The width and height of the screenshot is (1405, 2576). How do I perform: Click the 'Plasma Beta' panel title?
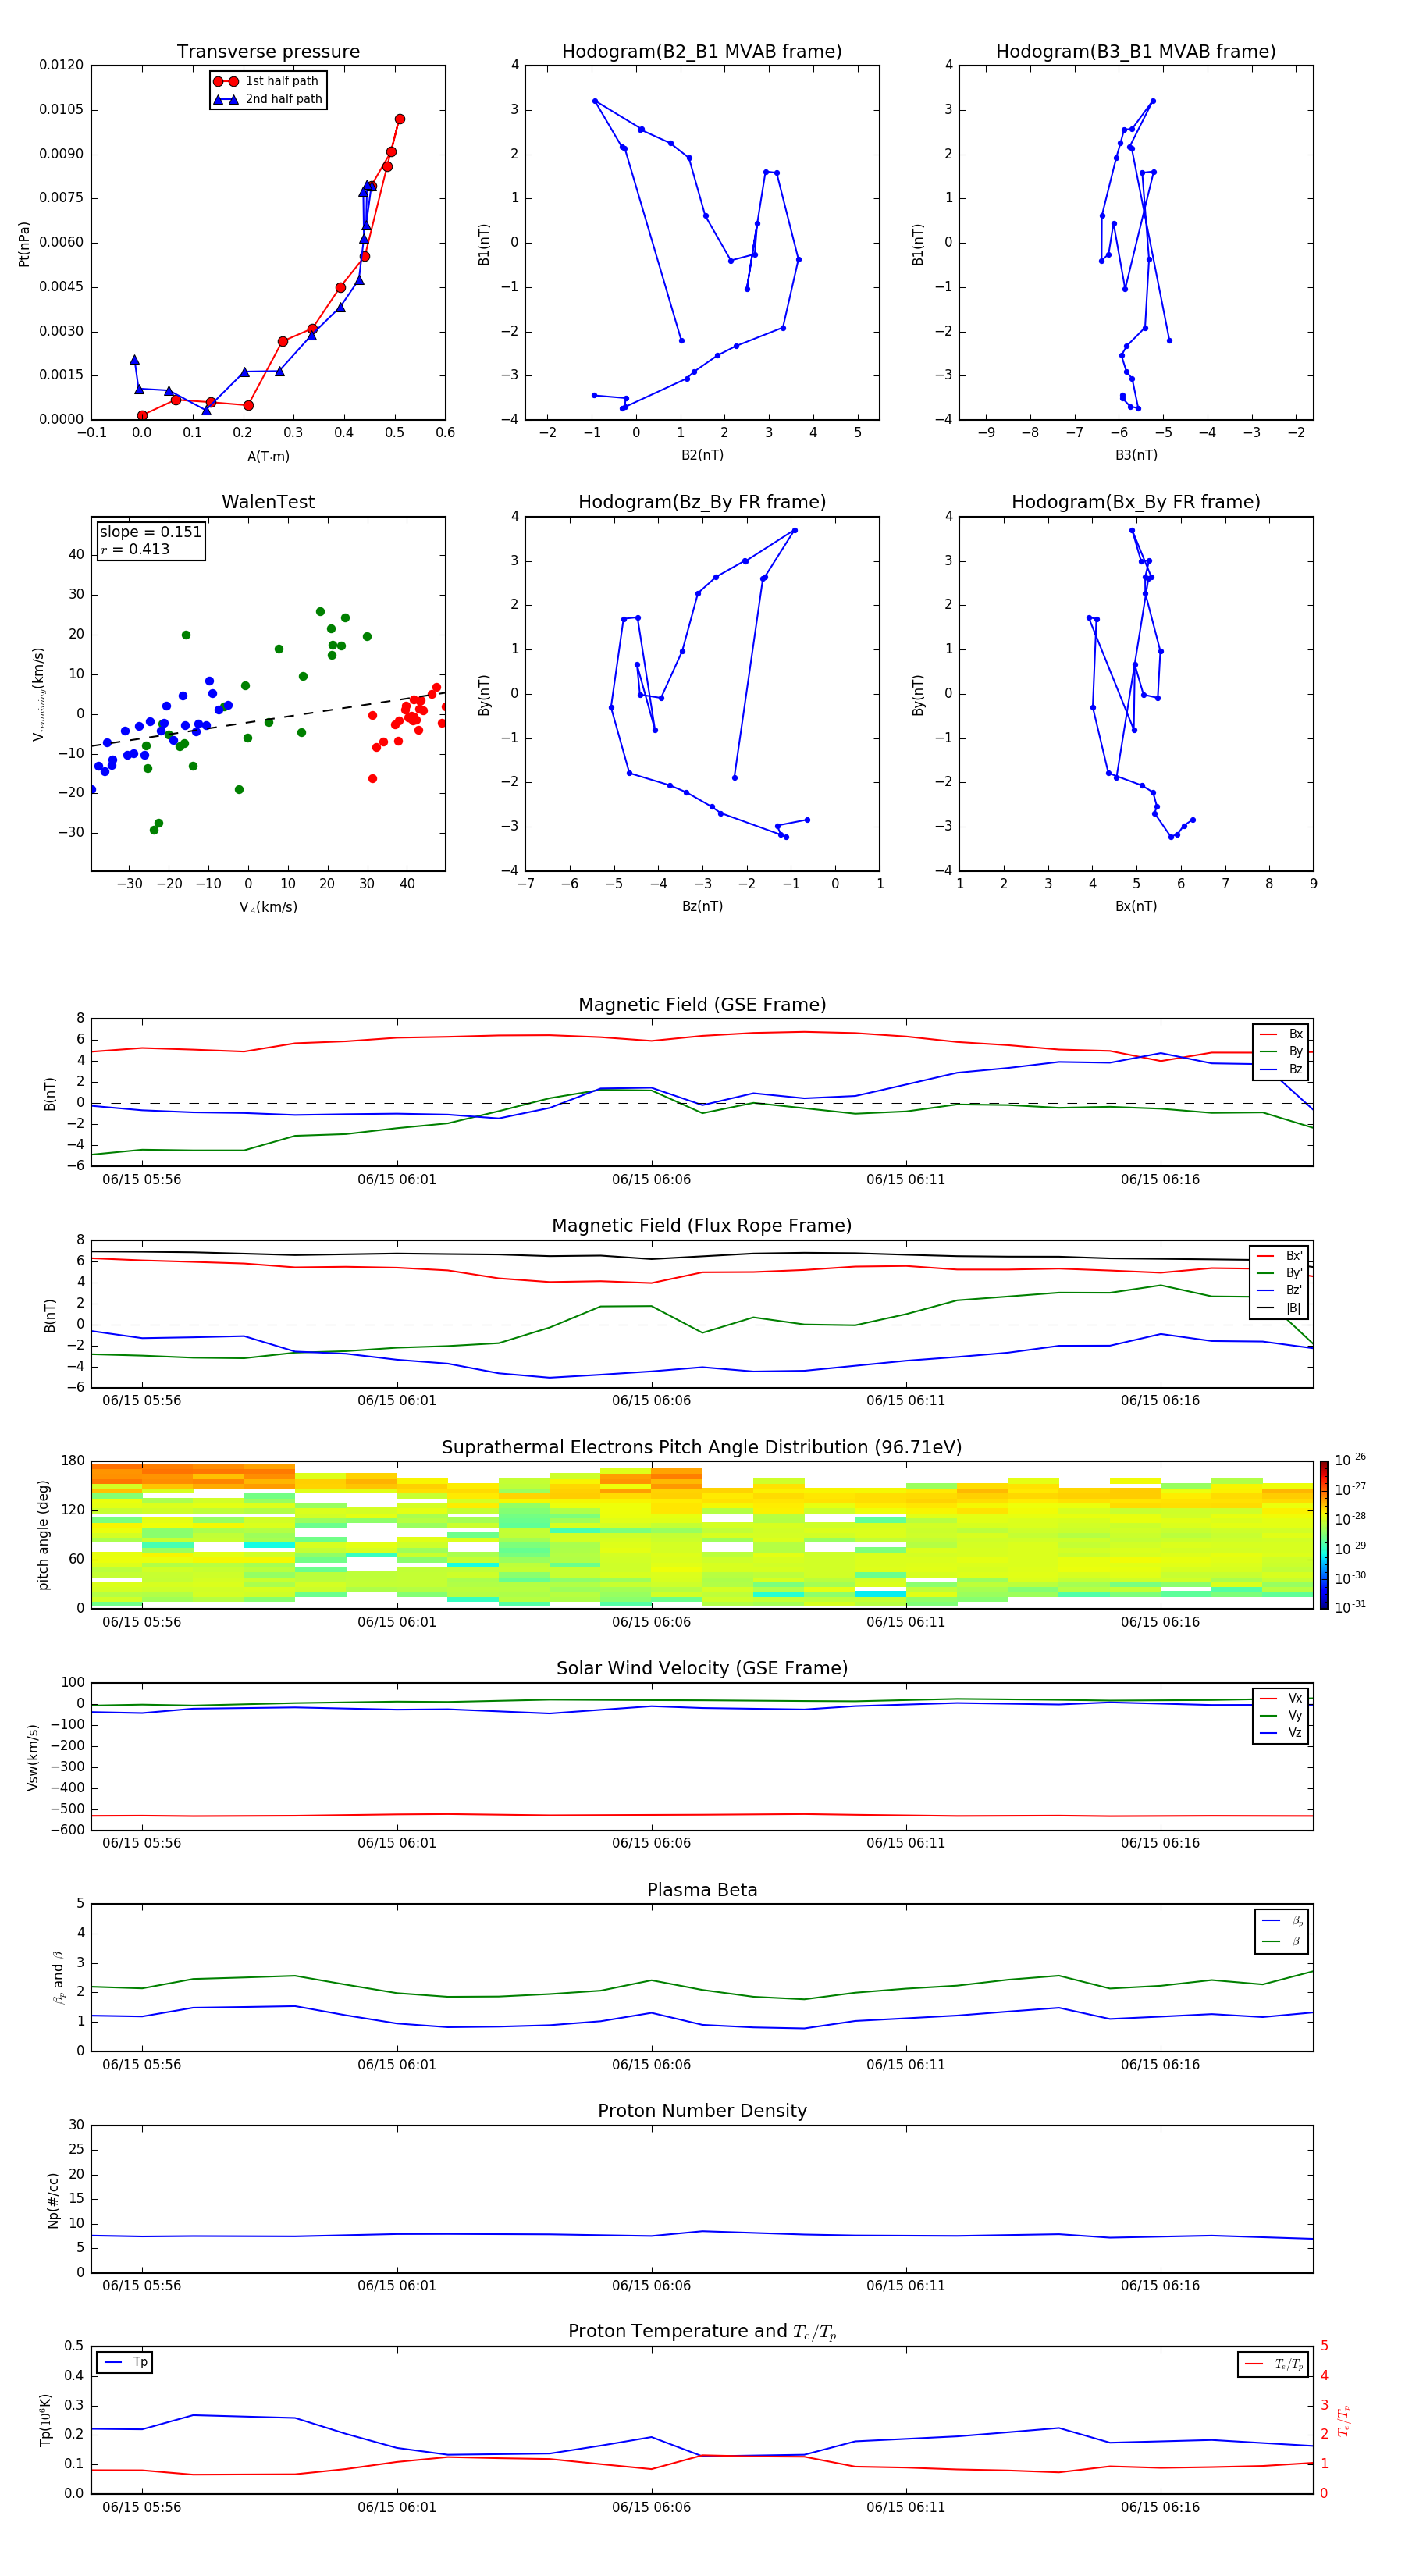702,1891
